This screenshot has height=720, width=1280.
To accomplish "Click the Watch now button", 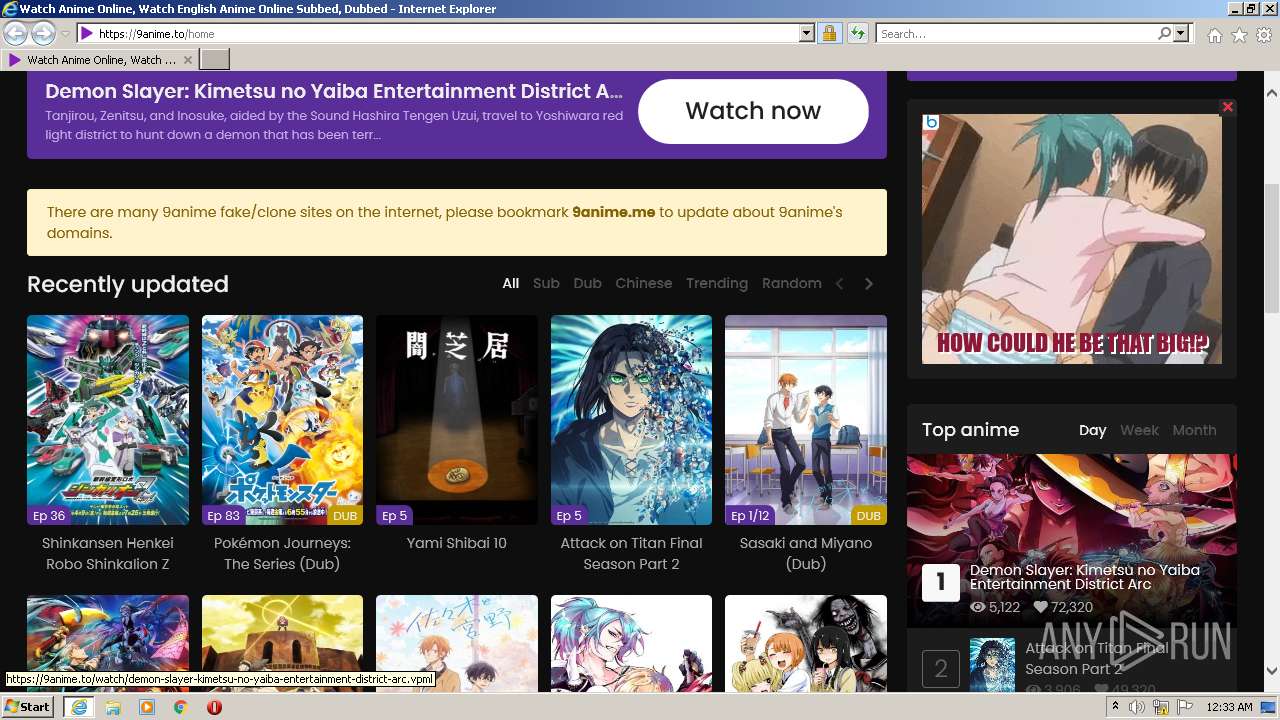I will click(x=753, y=111).
